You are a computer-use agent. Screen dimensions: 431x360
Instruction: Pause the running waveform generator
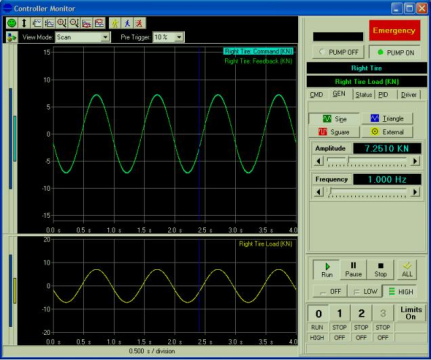353,270
